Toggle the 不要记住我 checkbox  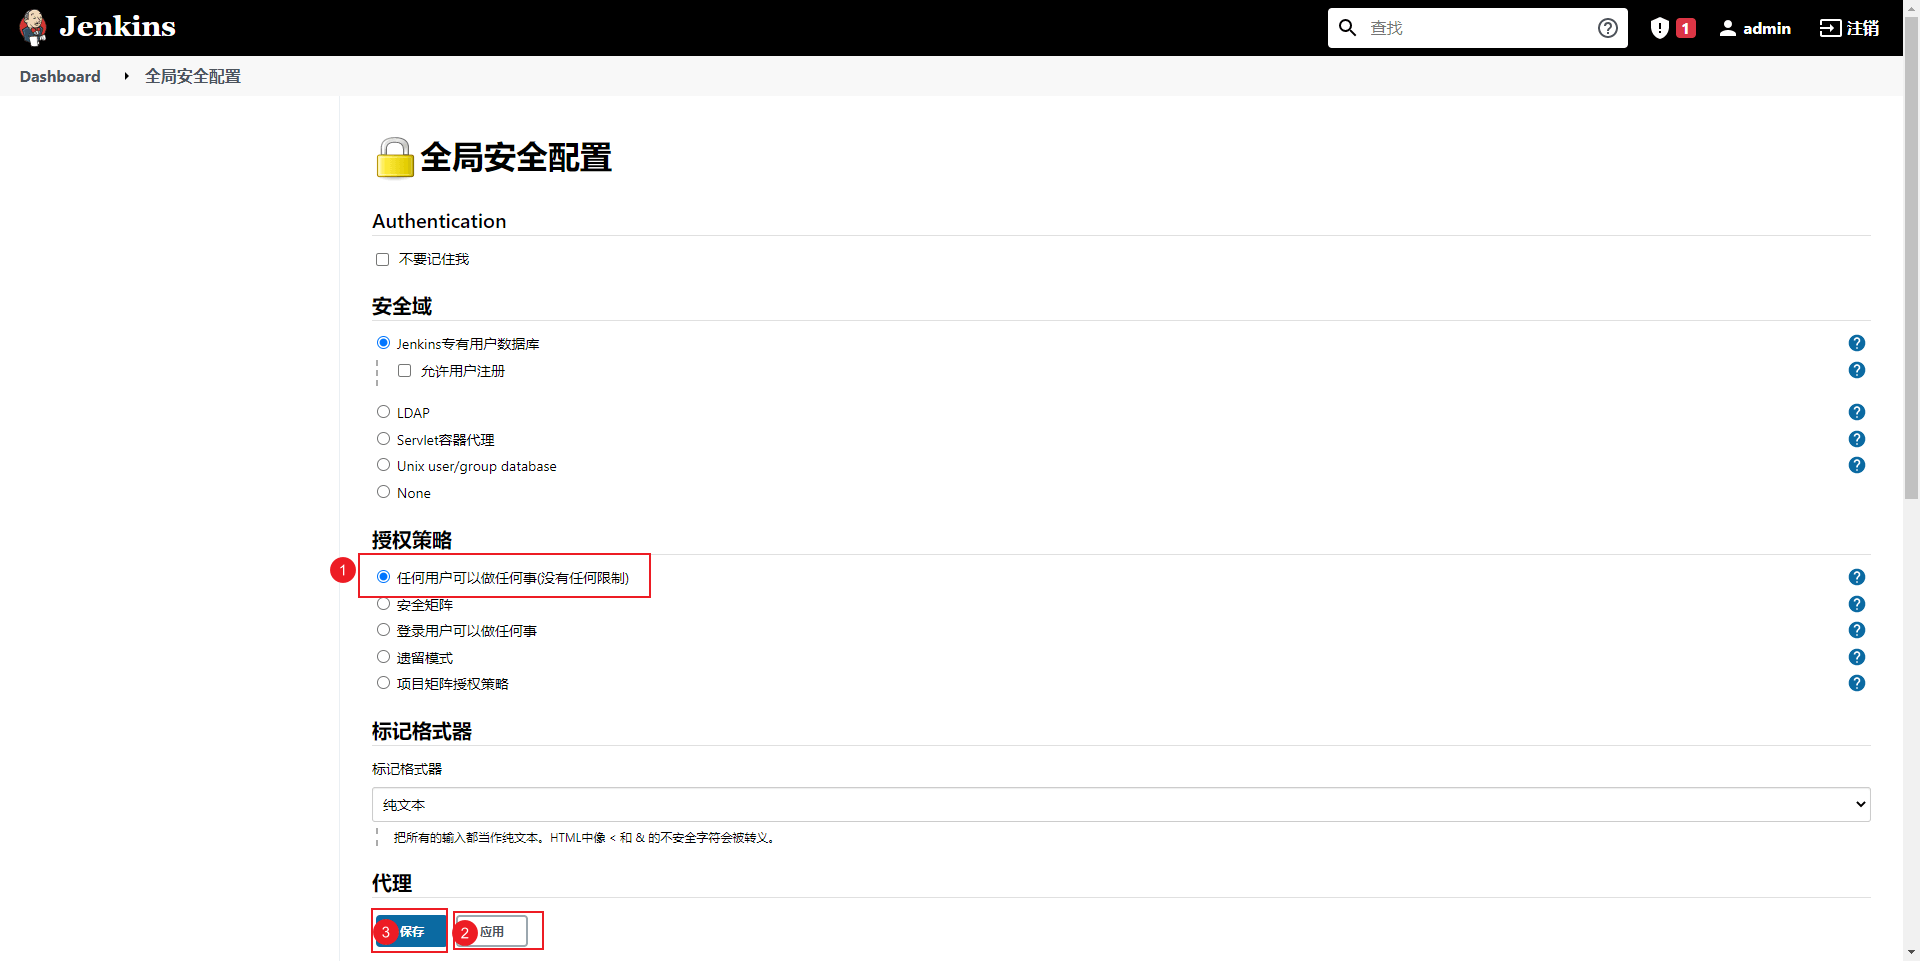(382, 259)
